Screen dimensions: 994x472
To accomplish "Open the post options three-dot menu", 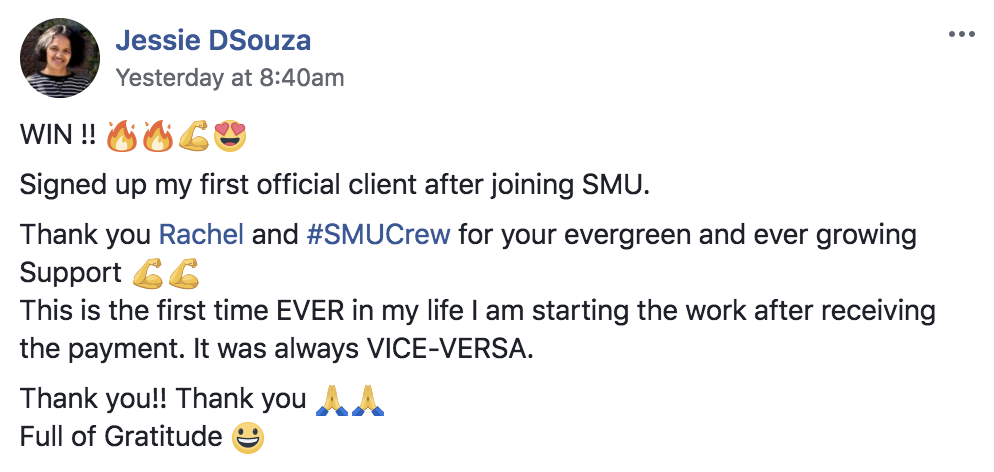I will pyautogui.click(x=961, y=35).
